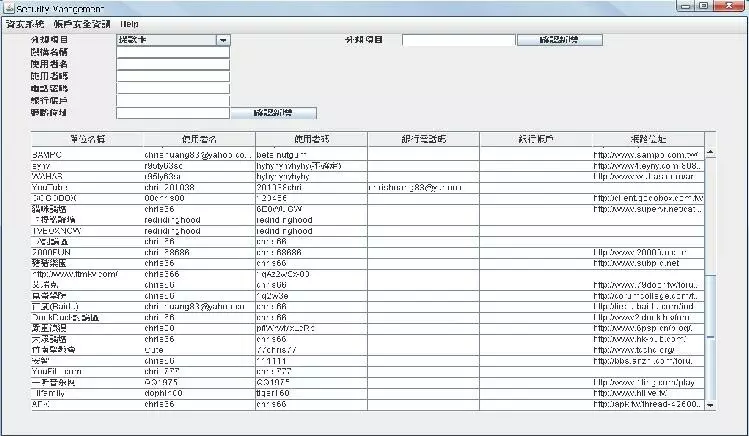Click the 網路位址 column header
Screen dimensions: 749x436
[x=648, y=139]
